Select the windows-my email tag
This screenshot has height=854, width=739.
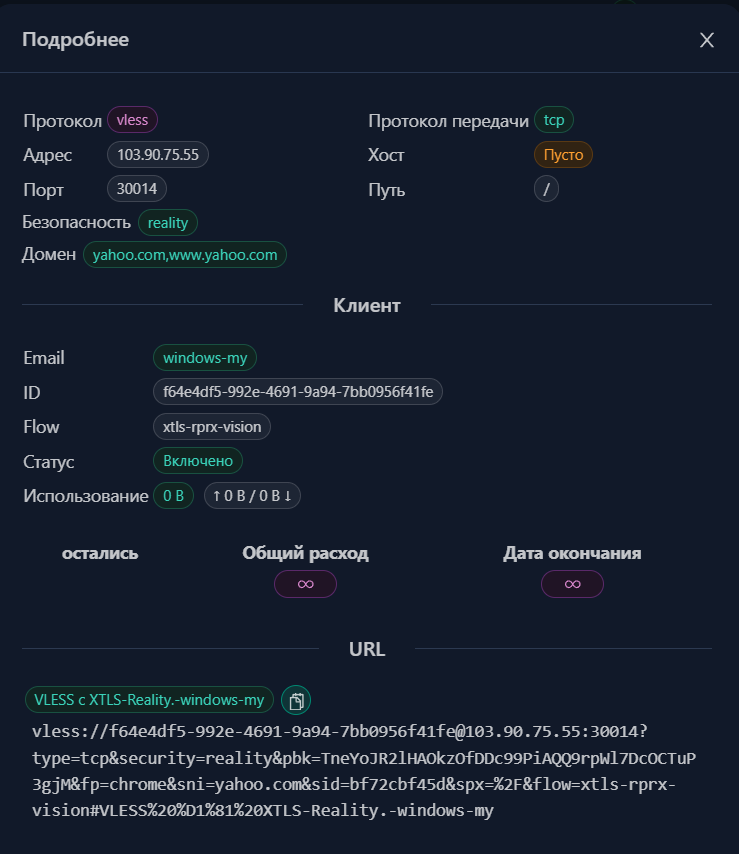[205, 358]
